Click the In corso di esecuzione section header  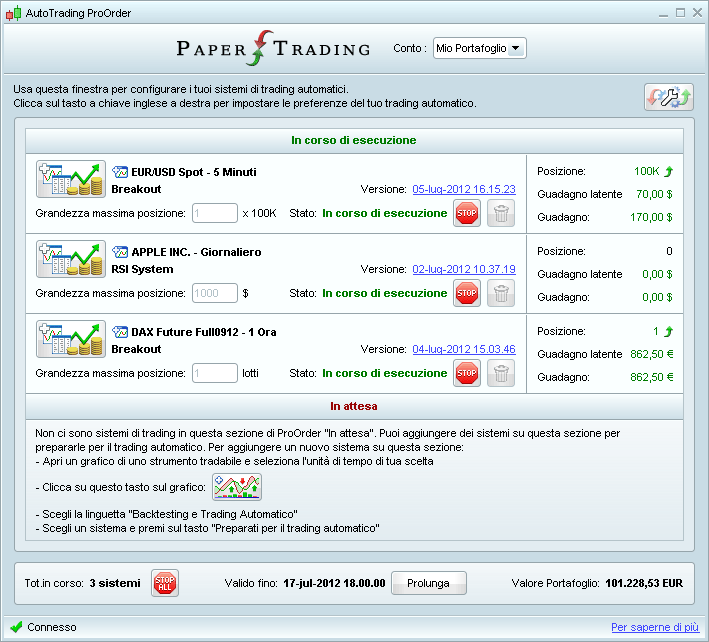[x=354, y=141]
